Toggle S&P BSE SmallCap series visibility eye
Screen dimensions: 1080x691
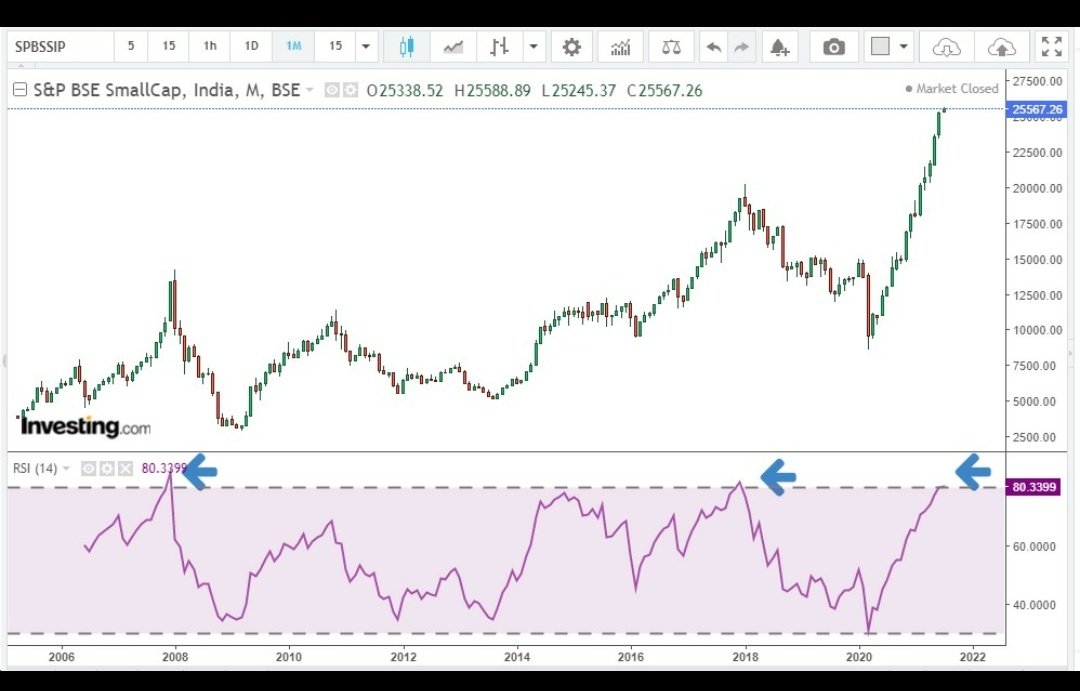point(332,90)
